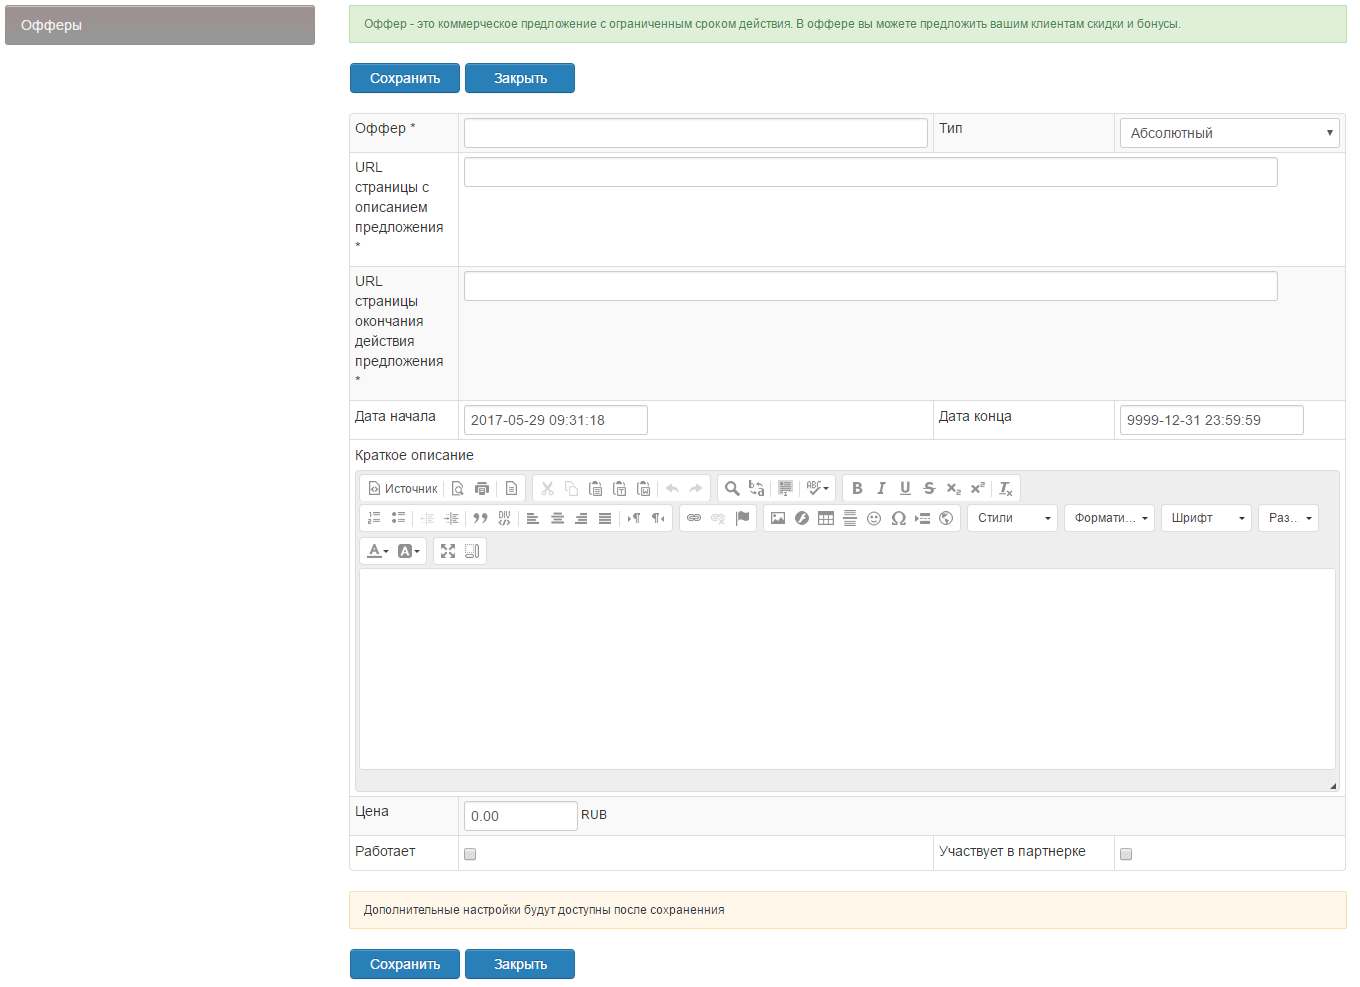Screen dimensions: 1360x987
Task: Click the anchor flag icon
Action: tap(742, 518)
